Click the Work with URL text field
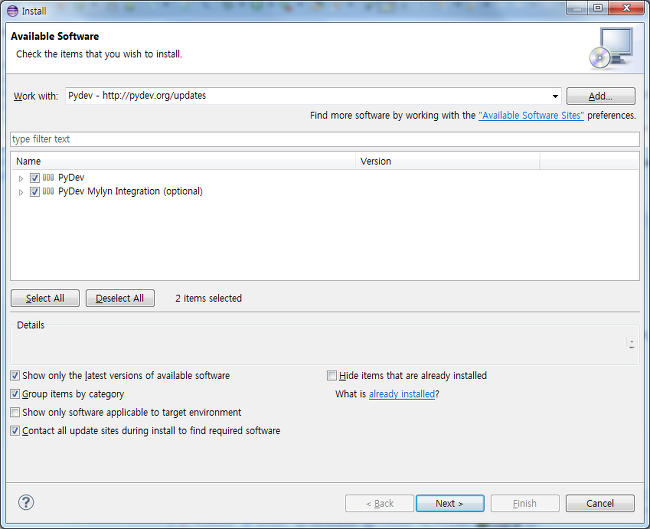Image resolution: width=650 pixels, height=529 pixels. click(308, 96)
